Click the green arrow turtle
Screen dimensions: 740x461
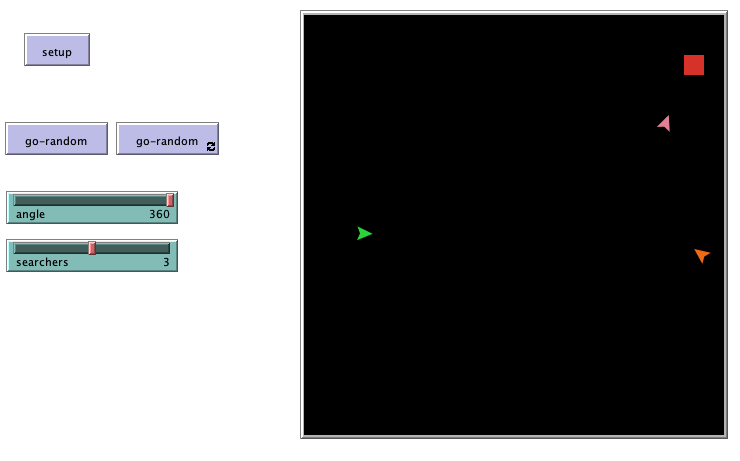click(x=364, y=233)
